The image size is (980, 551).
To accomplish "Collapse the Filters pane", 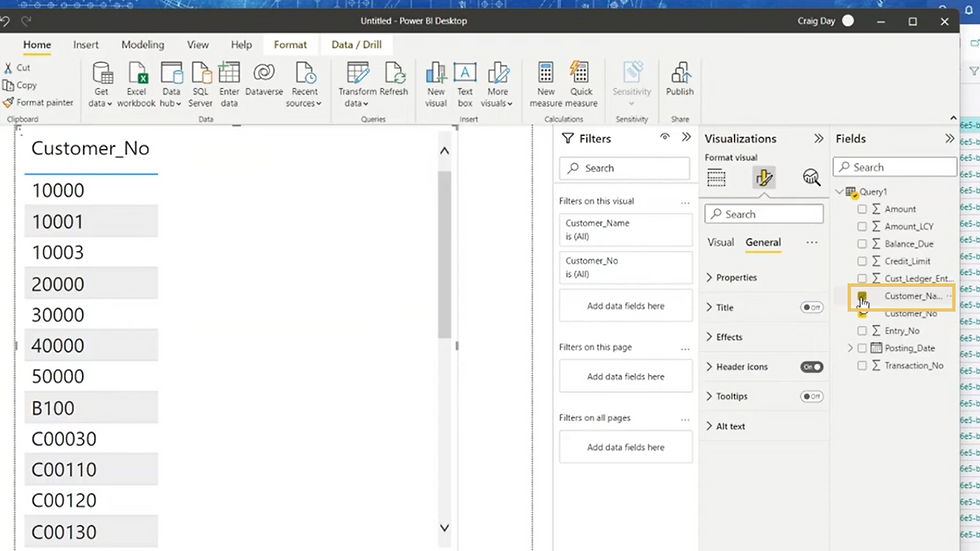I will point(686,137).
